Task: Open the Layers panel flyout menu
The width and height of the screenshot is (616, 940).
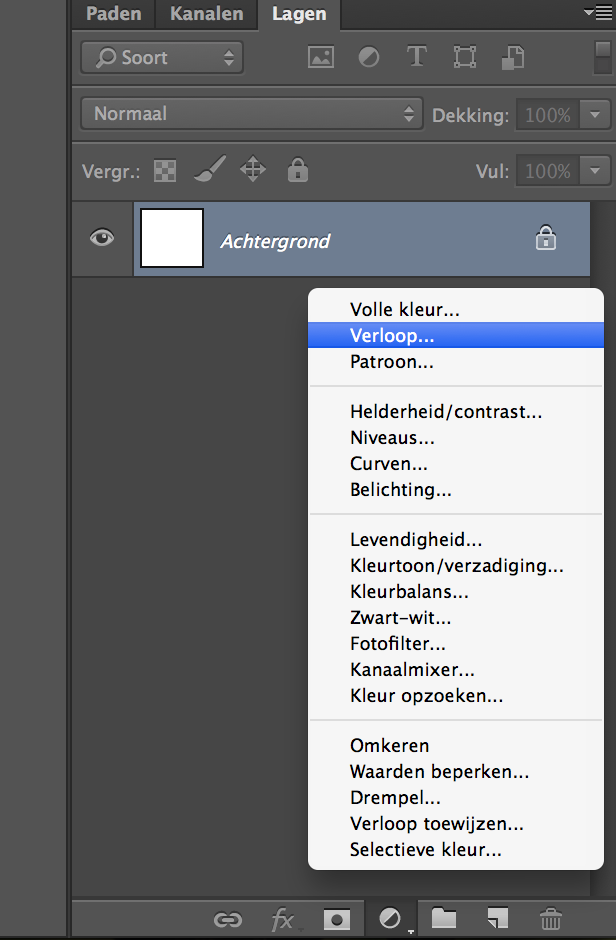Action: 598,13
